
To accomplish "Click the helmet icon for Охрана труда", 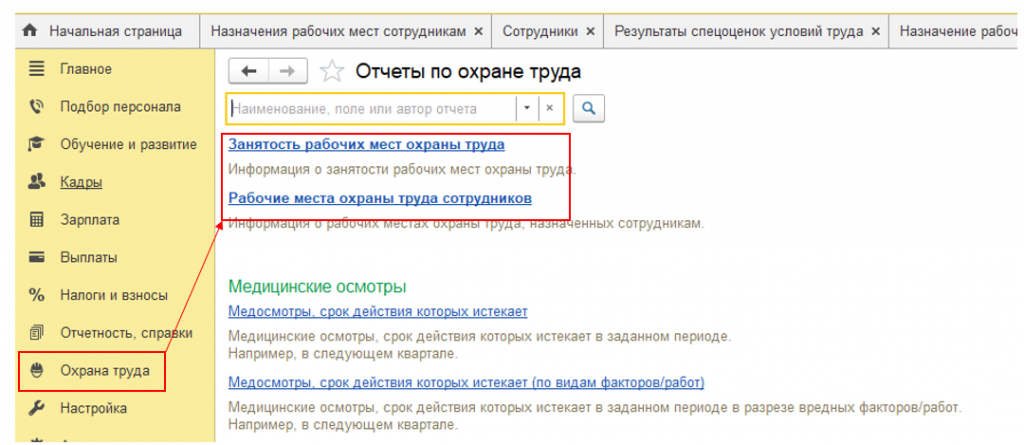I will (37, 371).
